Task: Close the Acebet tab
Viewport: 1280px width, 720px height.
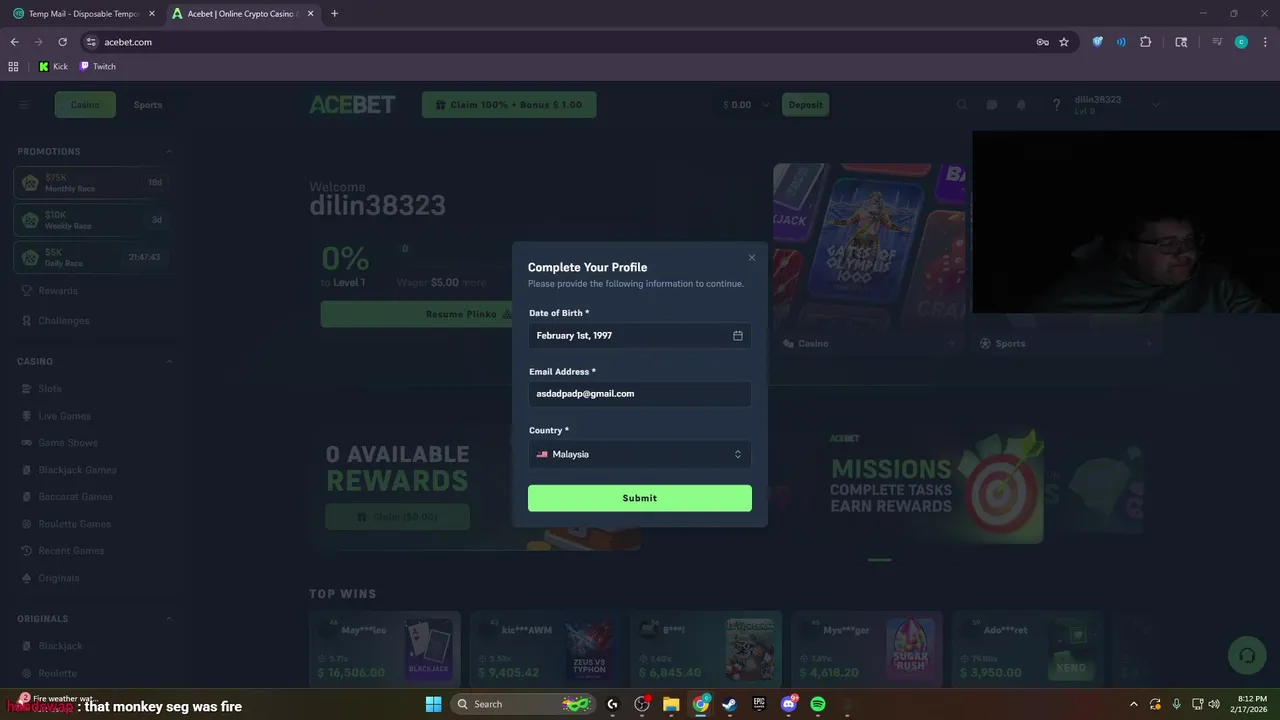Action: (x=310, y=14)
